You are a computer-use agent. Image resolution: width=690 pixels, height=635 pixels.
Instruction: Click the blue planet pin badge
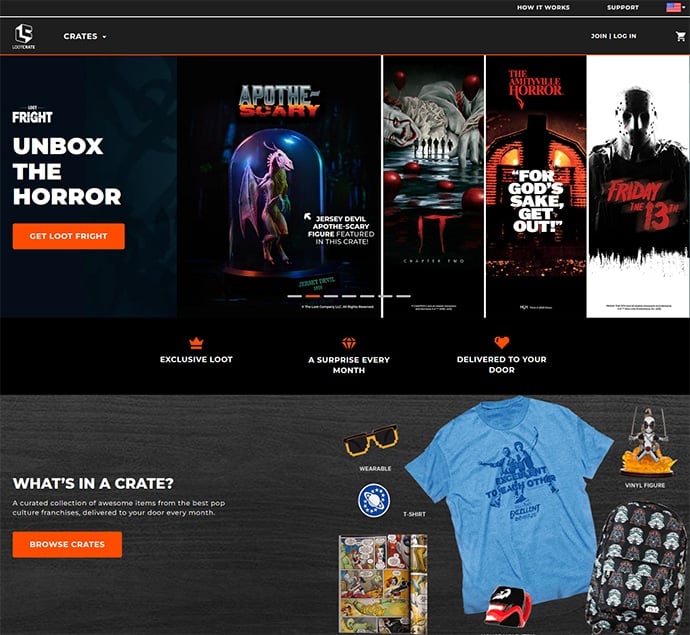(374, 501)
